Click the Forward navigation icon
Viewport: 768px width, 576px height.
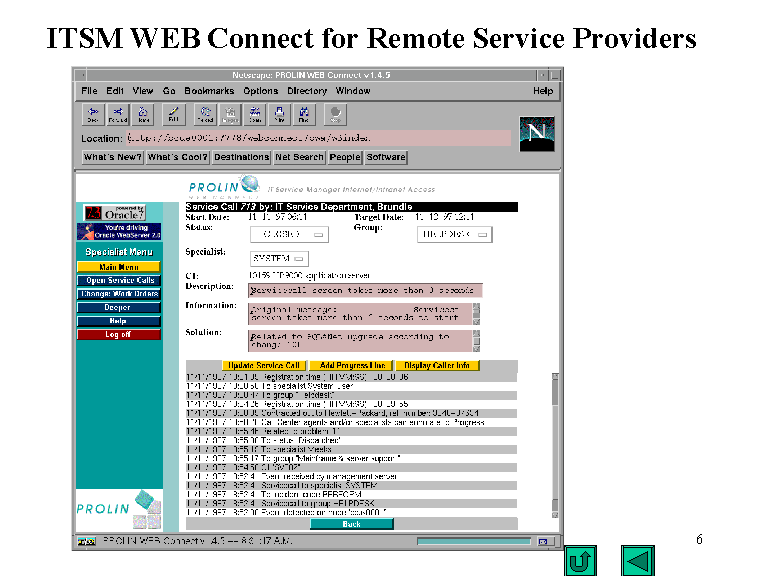pos(118,114)
